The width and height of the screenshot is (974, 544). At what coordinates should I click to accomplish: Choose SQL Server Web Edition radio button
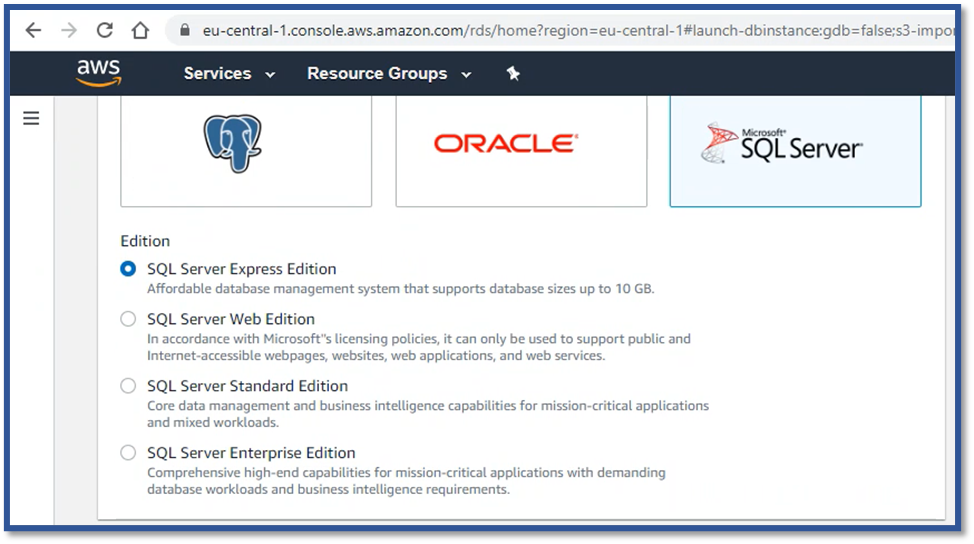(x=128, y=319)
